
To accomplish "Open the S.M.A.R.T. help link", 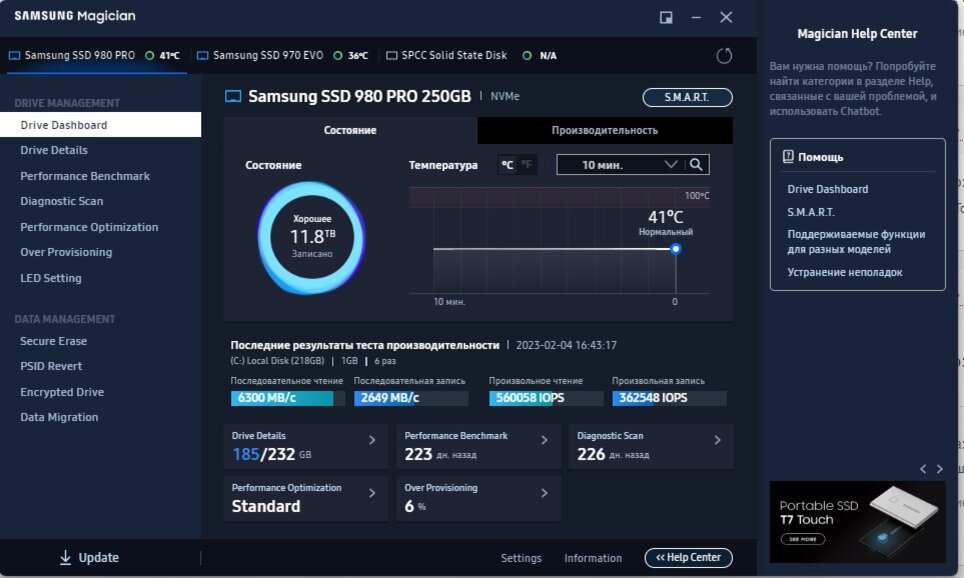I will point(811,212).
